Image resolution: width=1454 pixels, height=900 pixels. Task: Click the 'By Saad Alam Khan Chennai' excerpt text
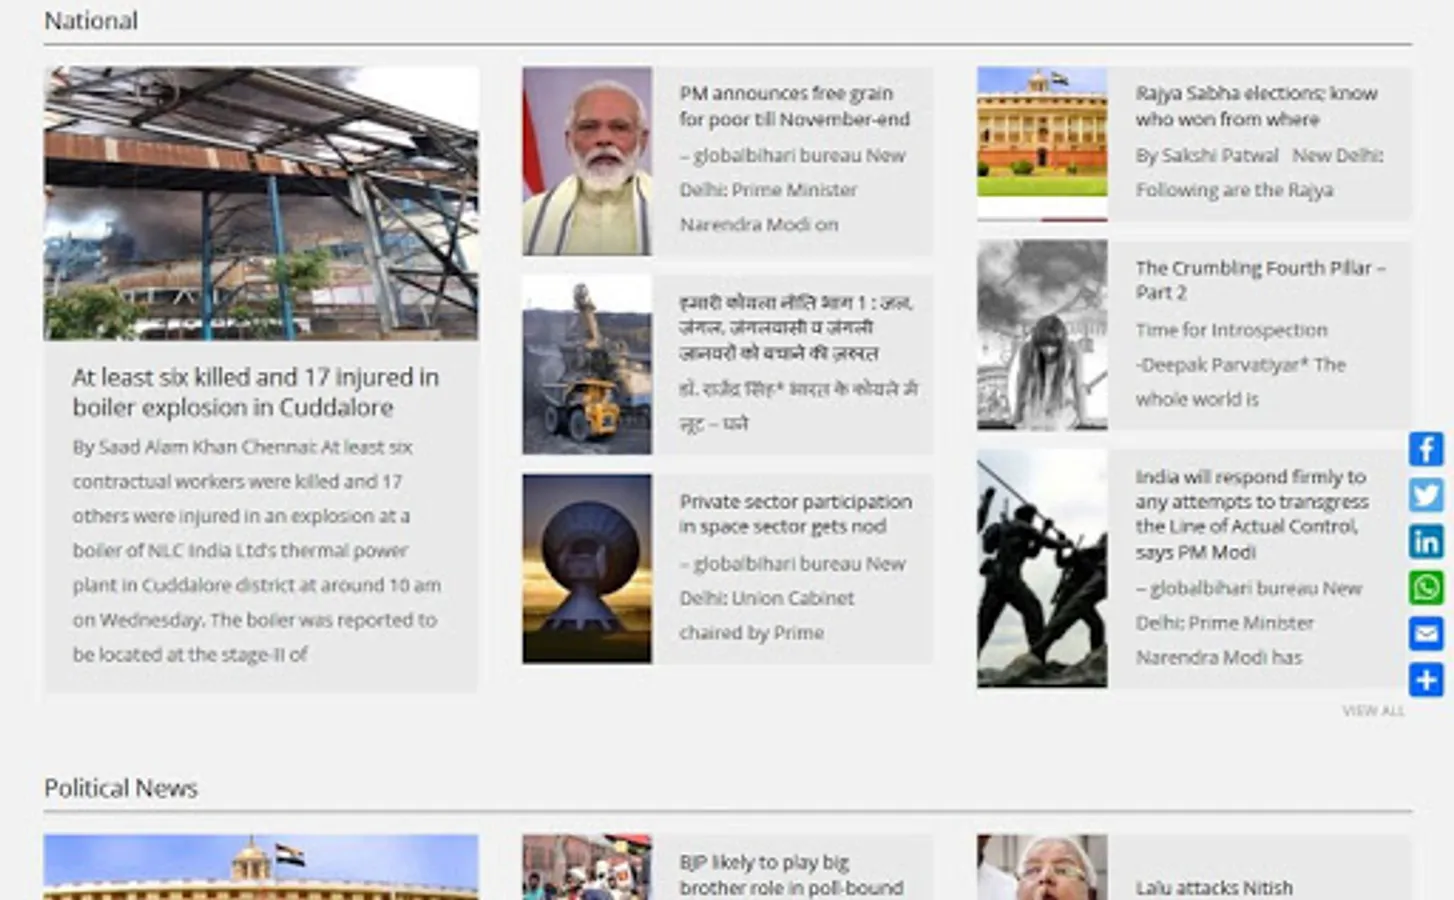tap(256, 551)
